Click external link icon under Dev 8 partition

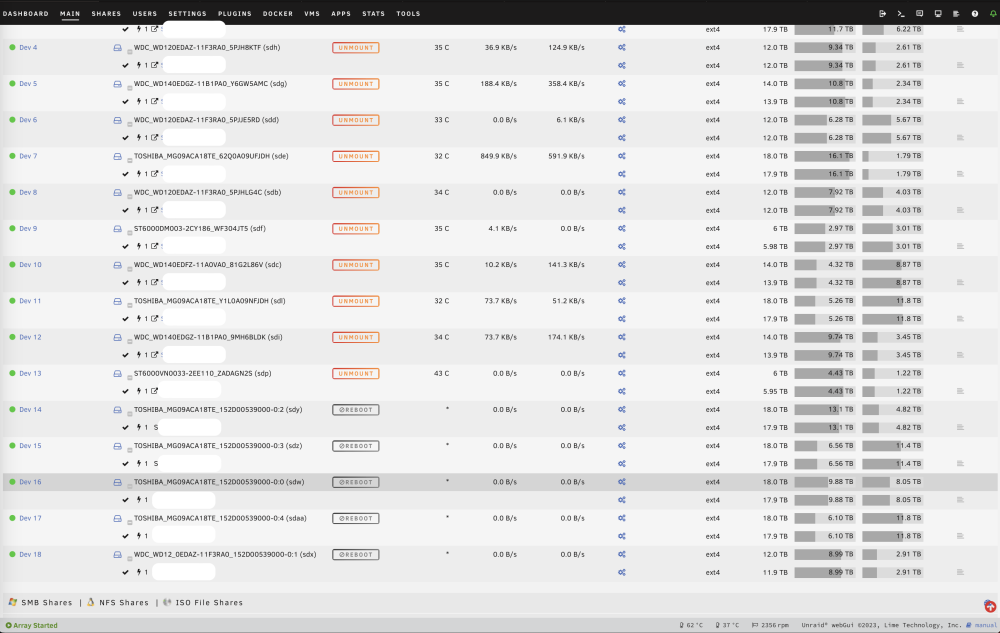[x=154, y=210]
